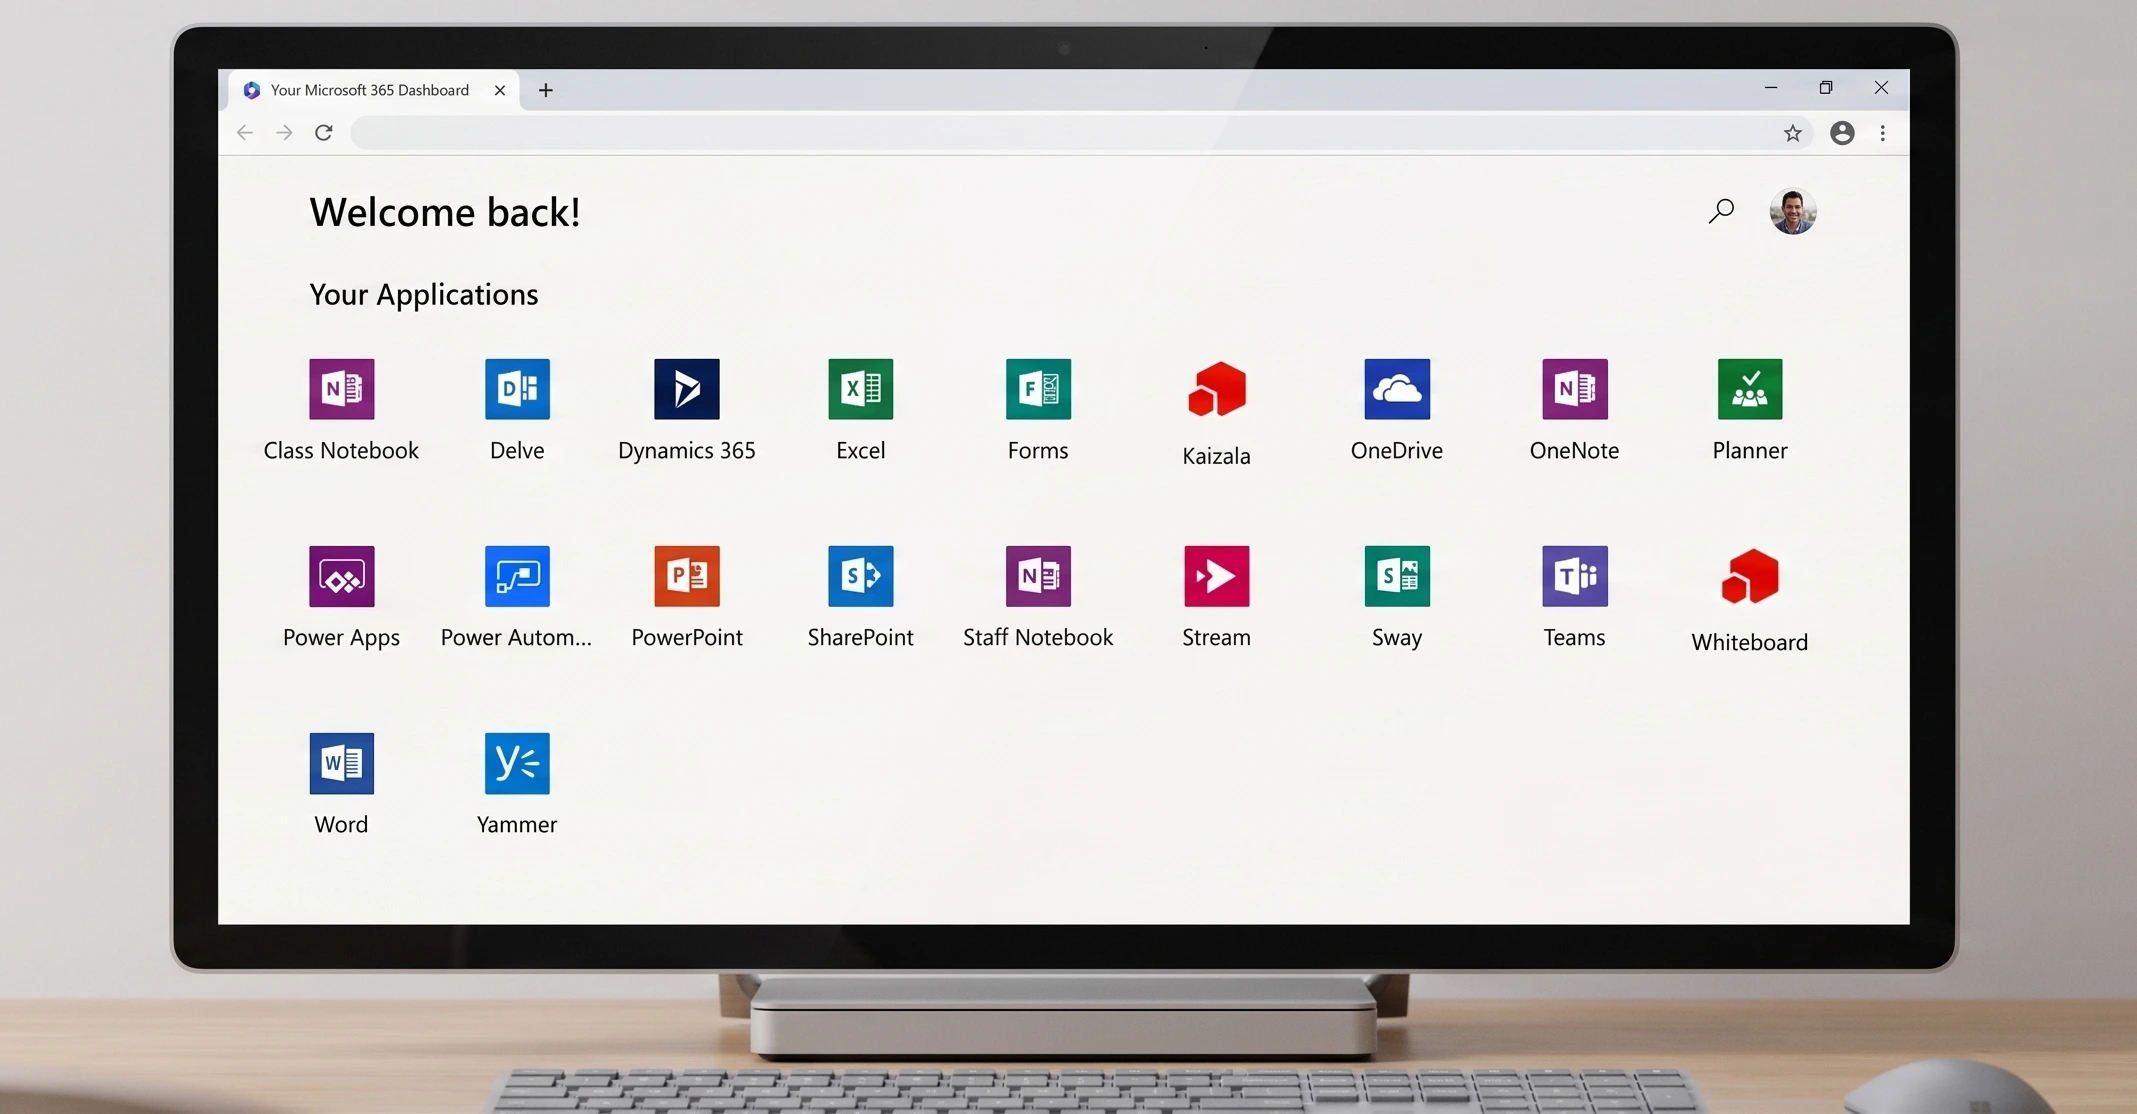Open the Sway app icon
This screenshot has width=2137, height=1114.
pos(1397,576)
